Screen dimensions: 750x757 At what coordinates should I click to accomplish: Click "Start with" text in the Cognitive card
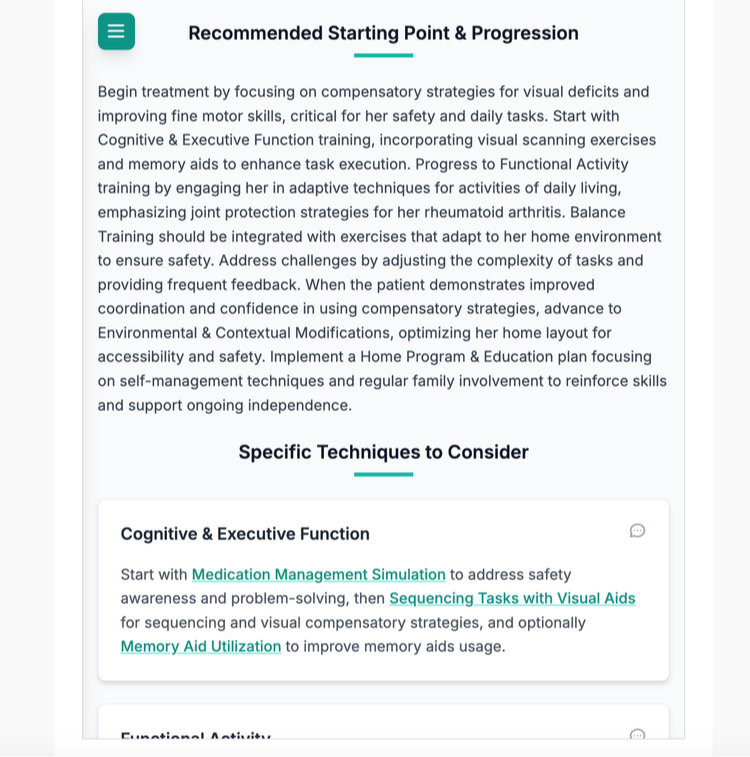tap(153, 575)
